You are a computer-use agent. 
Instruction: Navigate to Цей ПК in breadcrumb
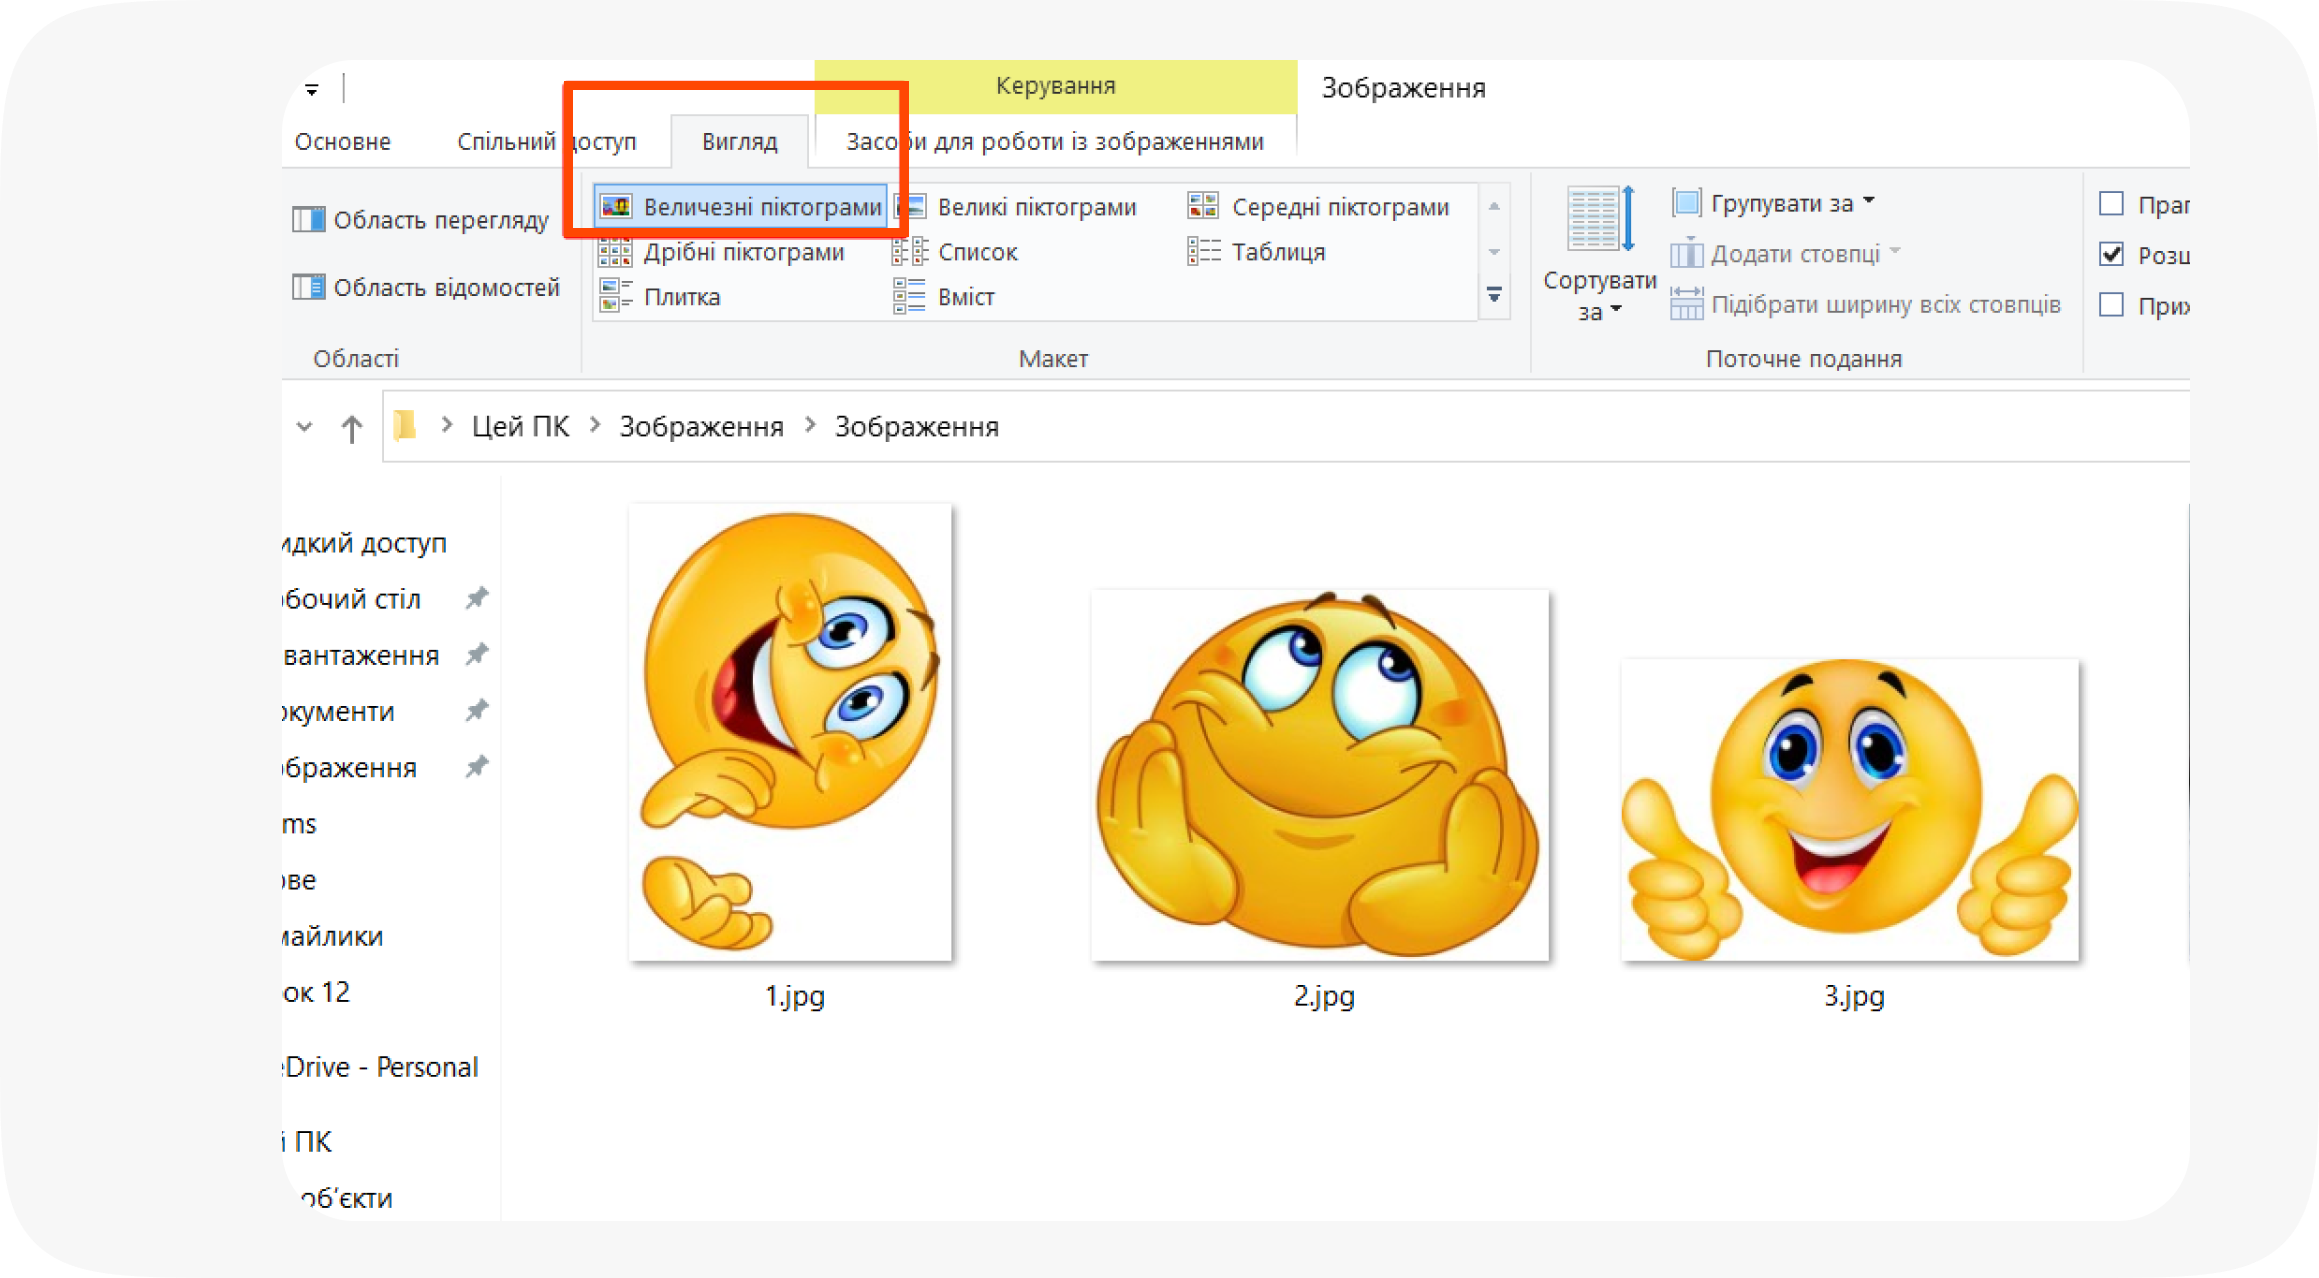click(x=520, y=427)
